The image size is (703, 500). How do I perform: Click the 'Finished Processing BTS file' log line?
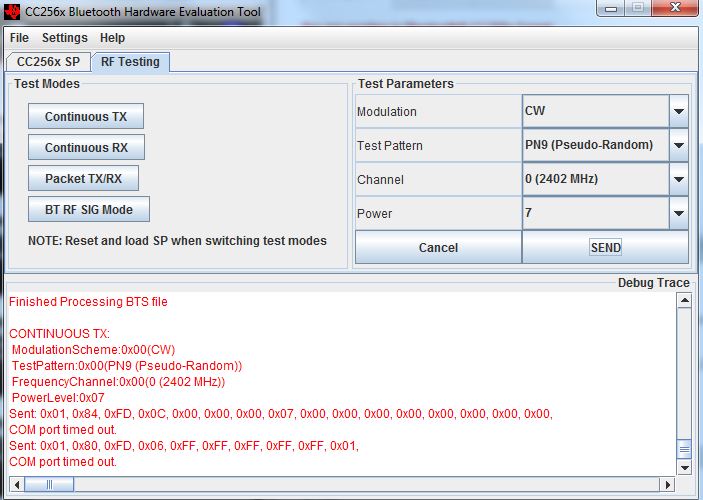pyautogui.click(x=88, y=302)
